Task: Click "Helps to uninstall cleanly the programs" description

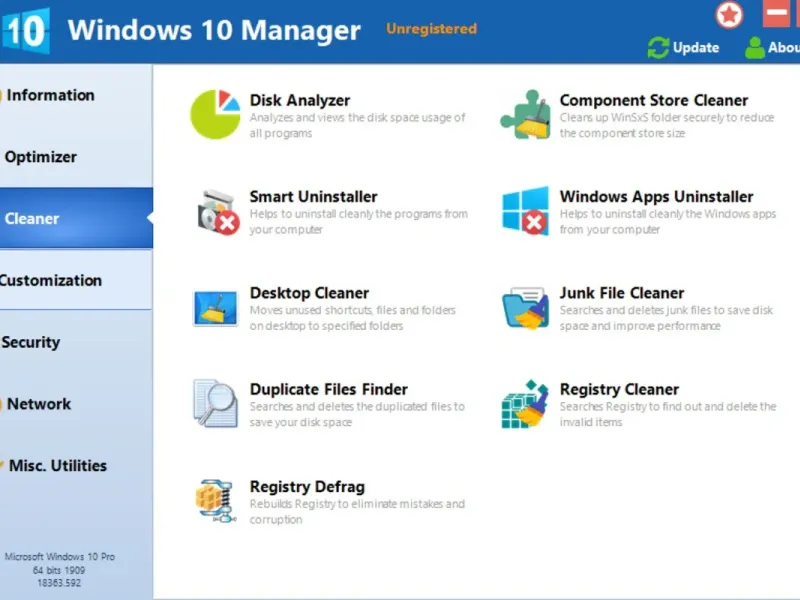Action: 358,221
